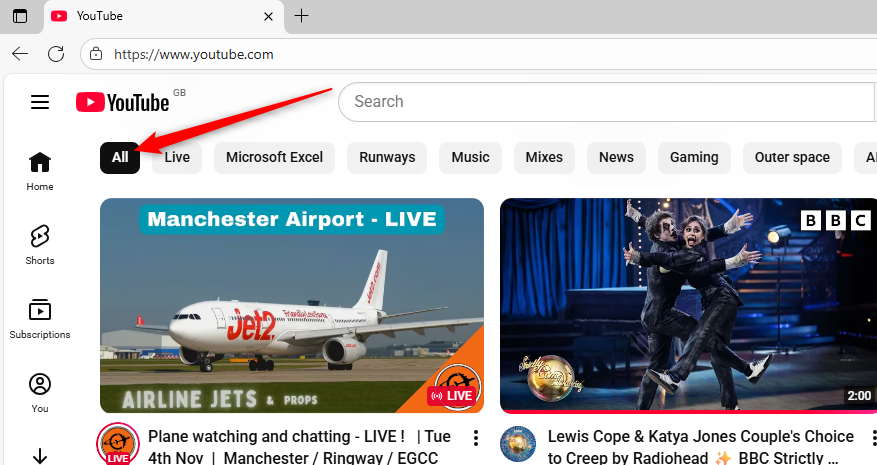Open Lewis Cope & Katya Jones title
Image resolution: width=877 pixels, height=465 pixels.
click(x=701, y=447)
